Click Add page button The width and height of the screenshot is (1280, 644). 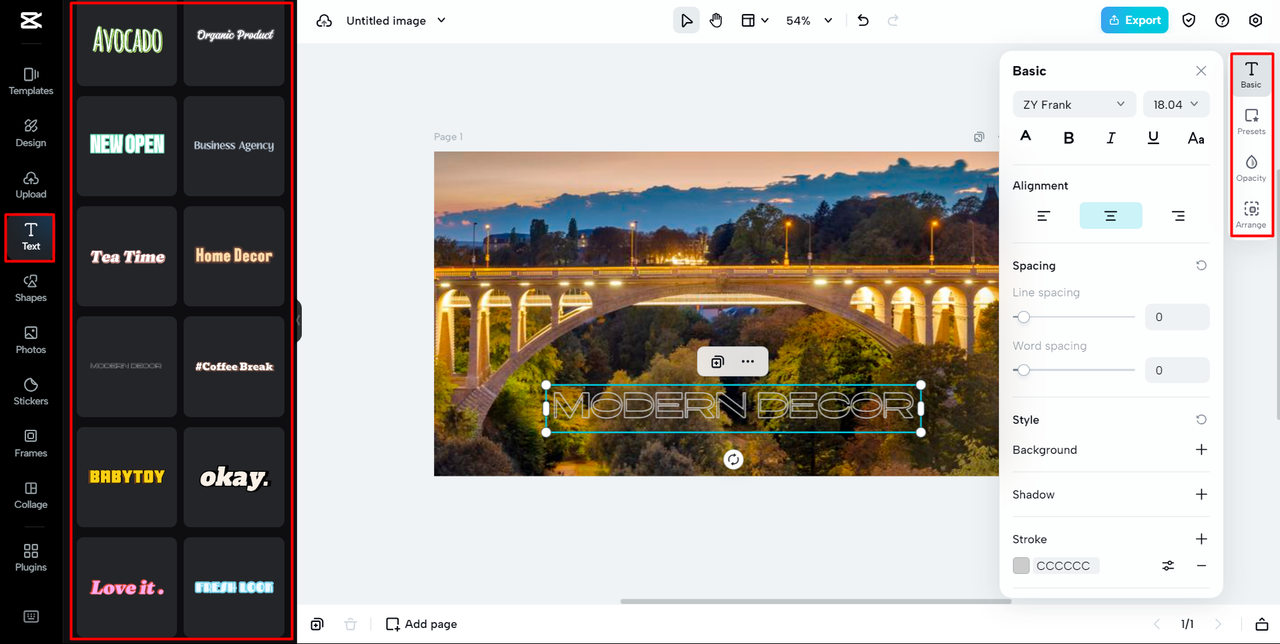click(x=422, y=624)
